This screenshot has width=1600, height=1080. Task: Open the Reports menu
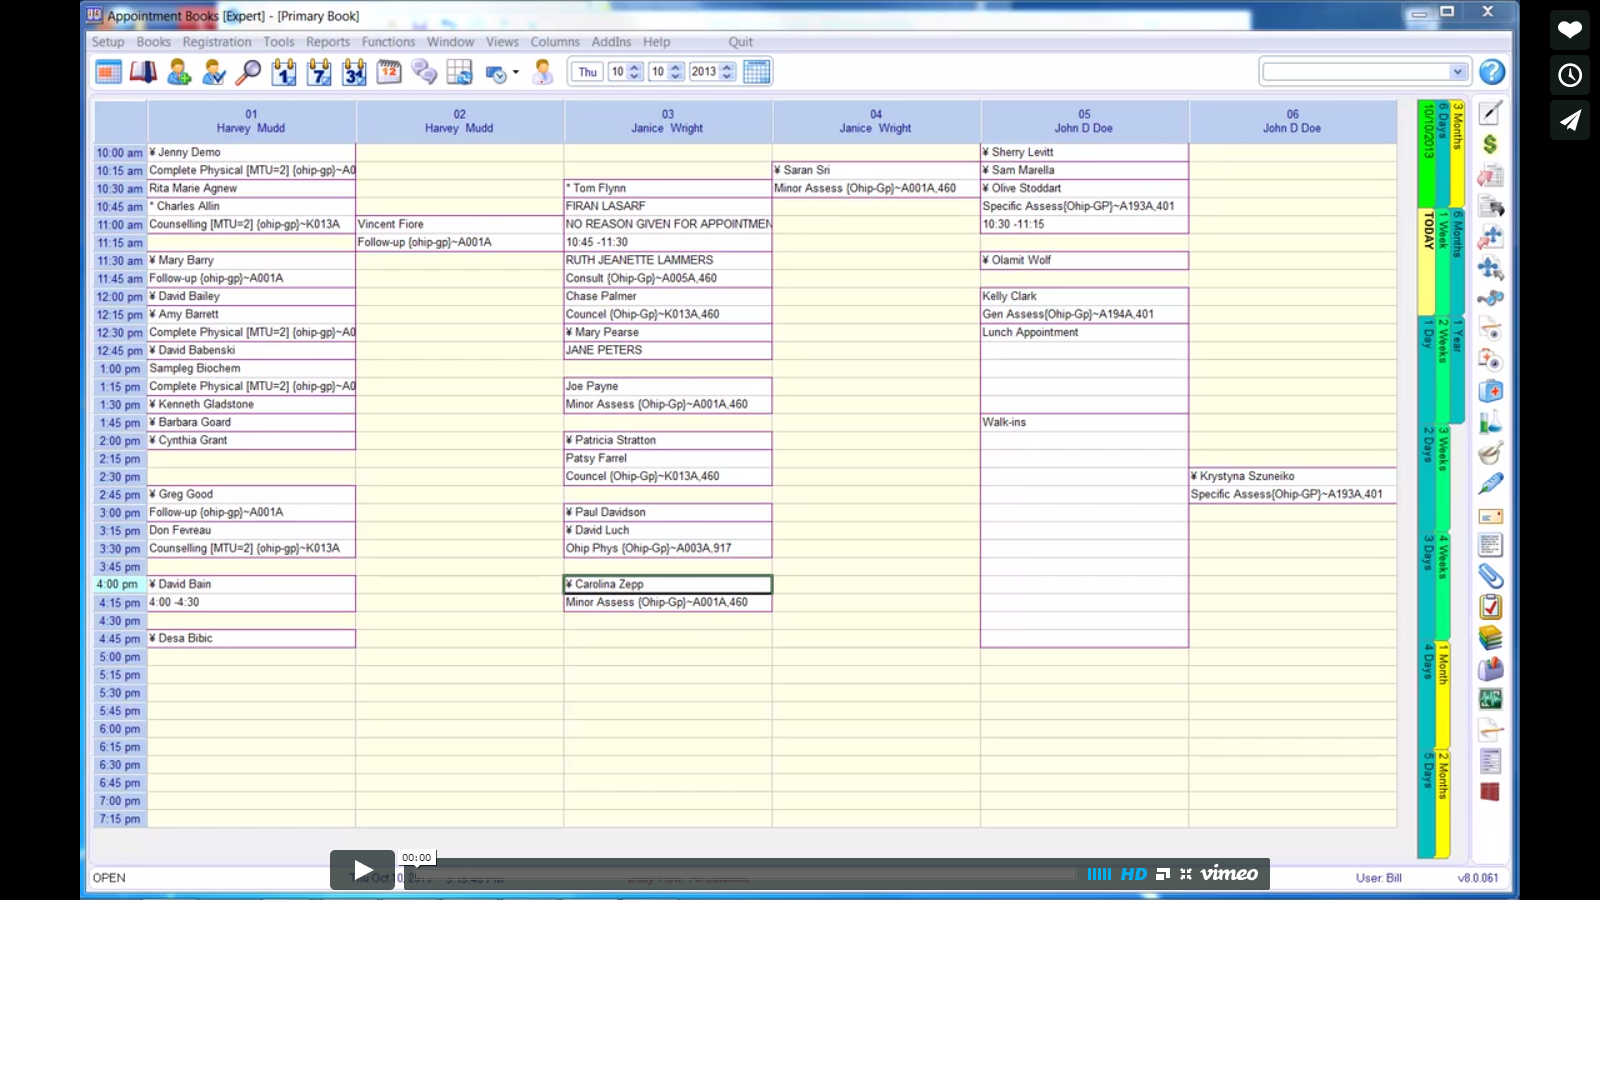tap(328, 42)
